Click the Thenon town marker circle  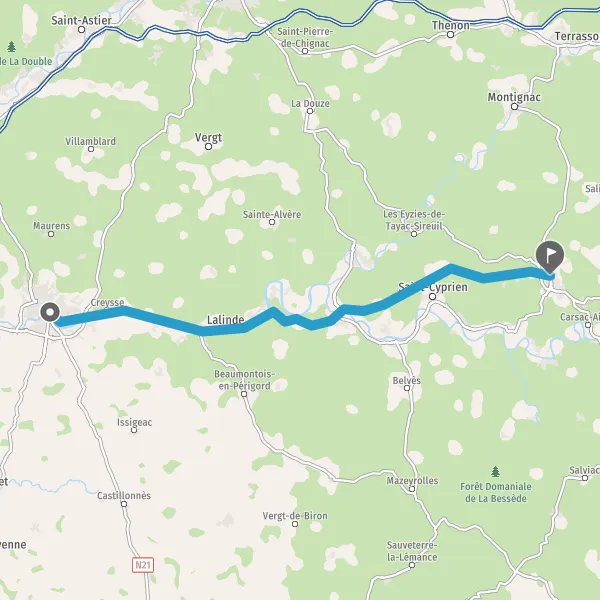click(x=451, y=35)
